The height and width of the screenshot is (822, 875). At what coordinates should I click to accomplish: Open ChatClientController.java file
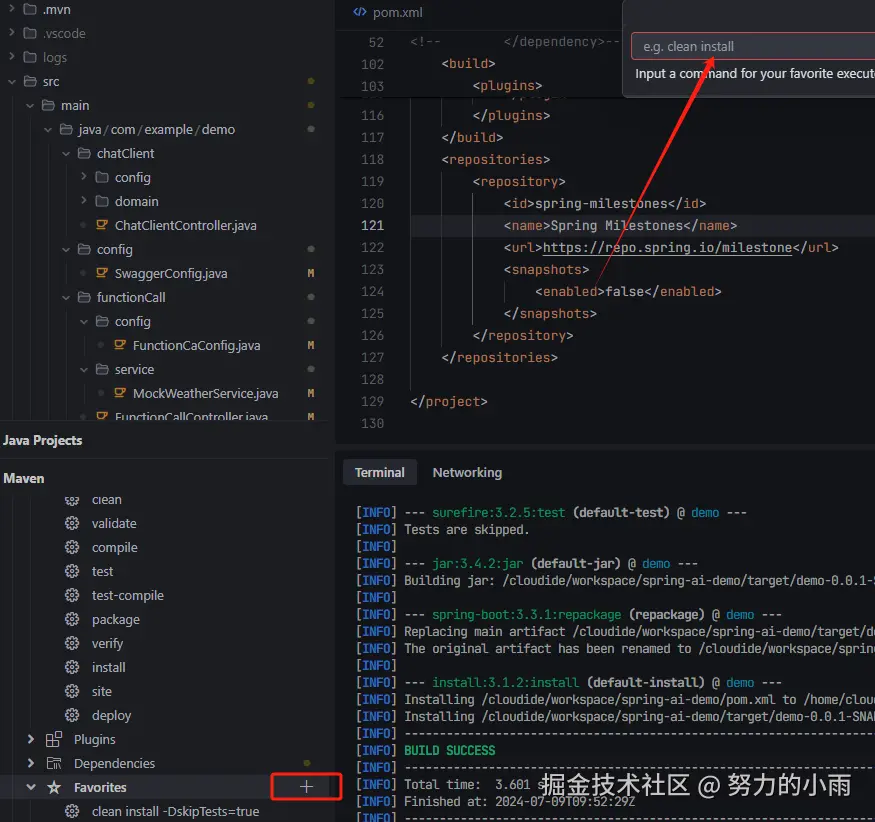(x=185, y=225)
